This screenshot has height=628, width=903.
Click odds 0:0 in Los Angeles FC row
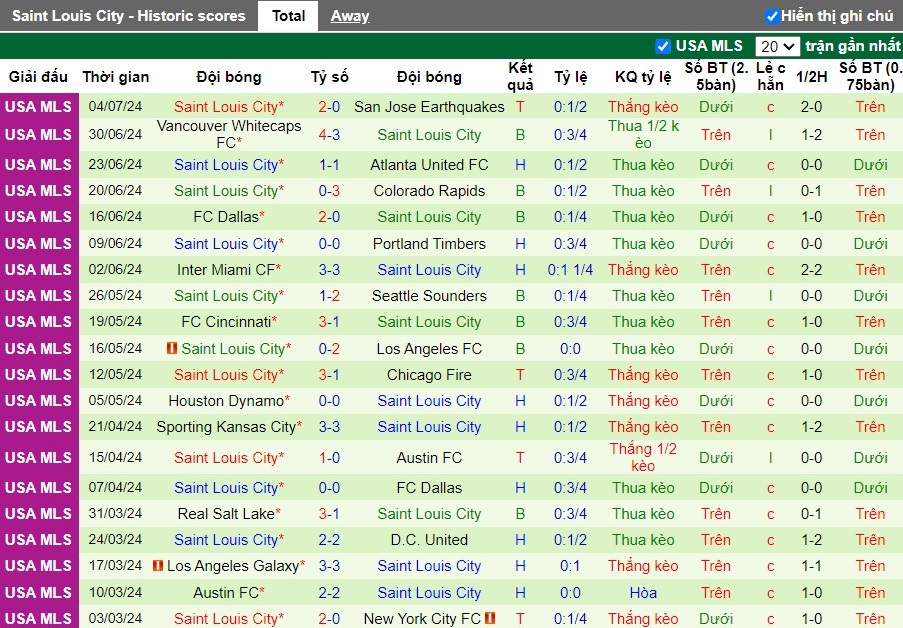[x=570, y=349]
